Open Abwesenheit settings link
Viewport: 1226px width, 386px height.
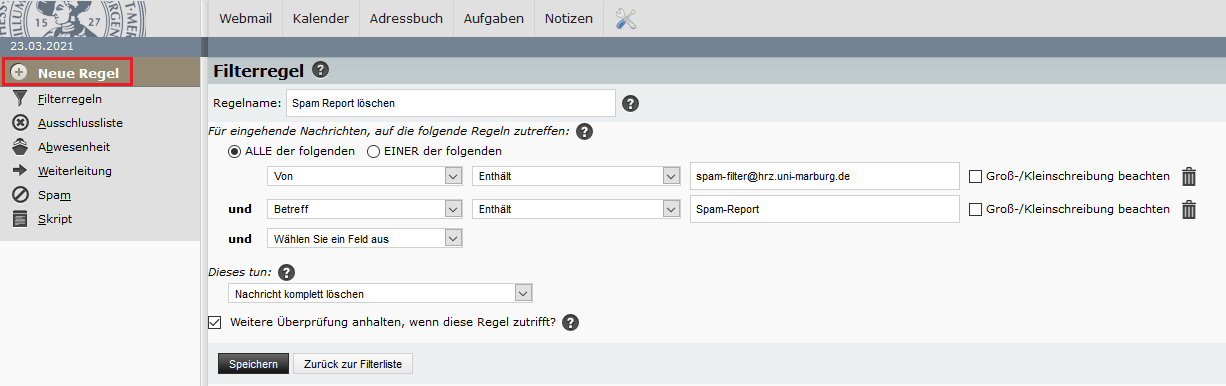74,147
